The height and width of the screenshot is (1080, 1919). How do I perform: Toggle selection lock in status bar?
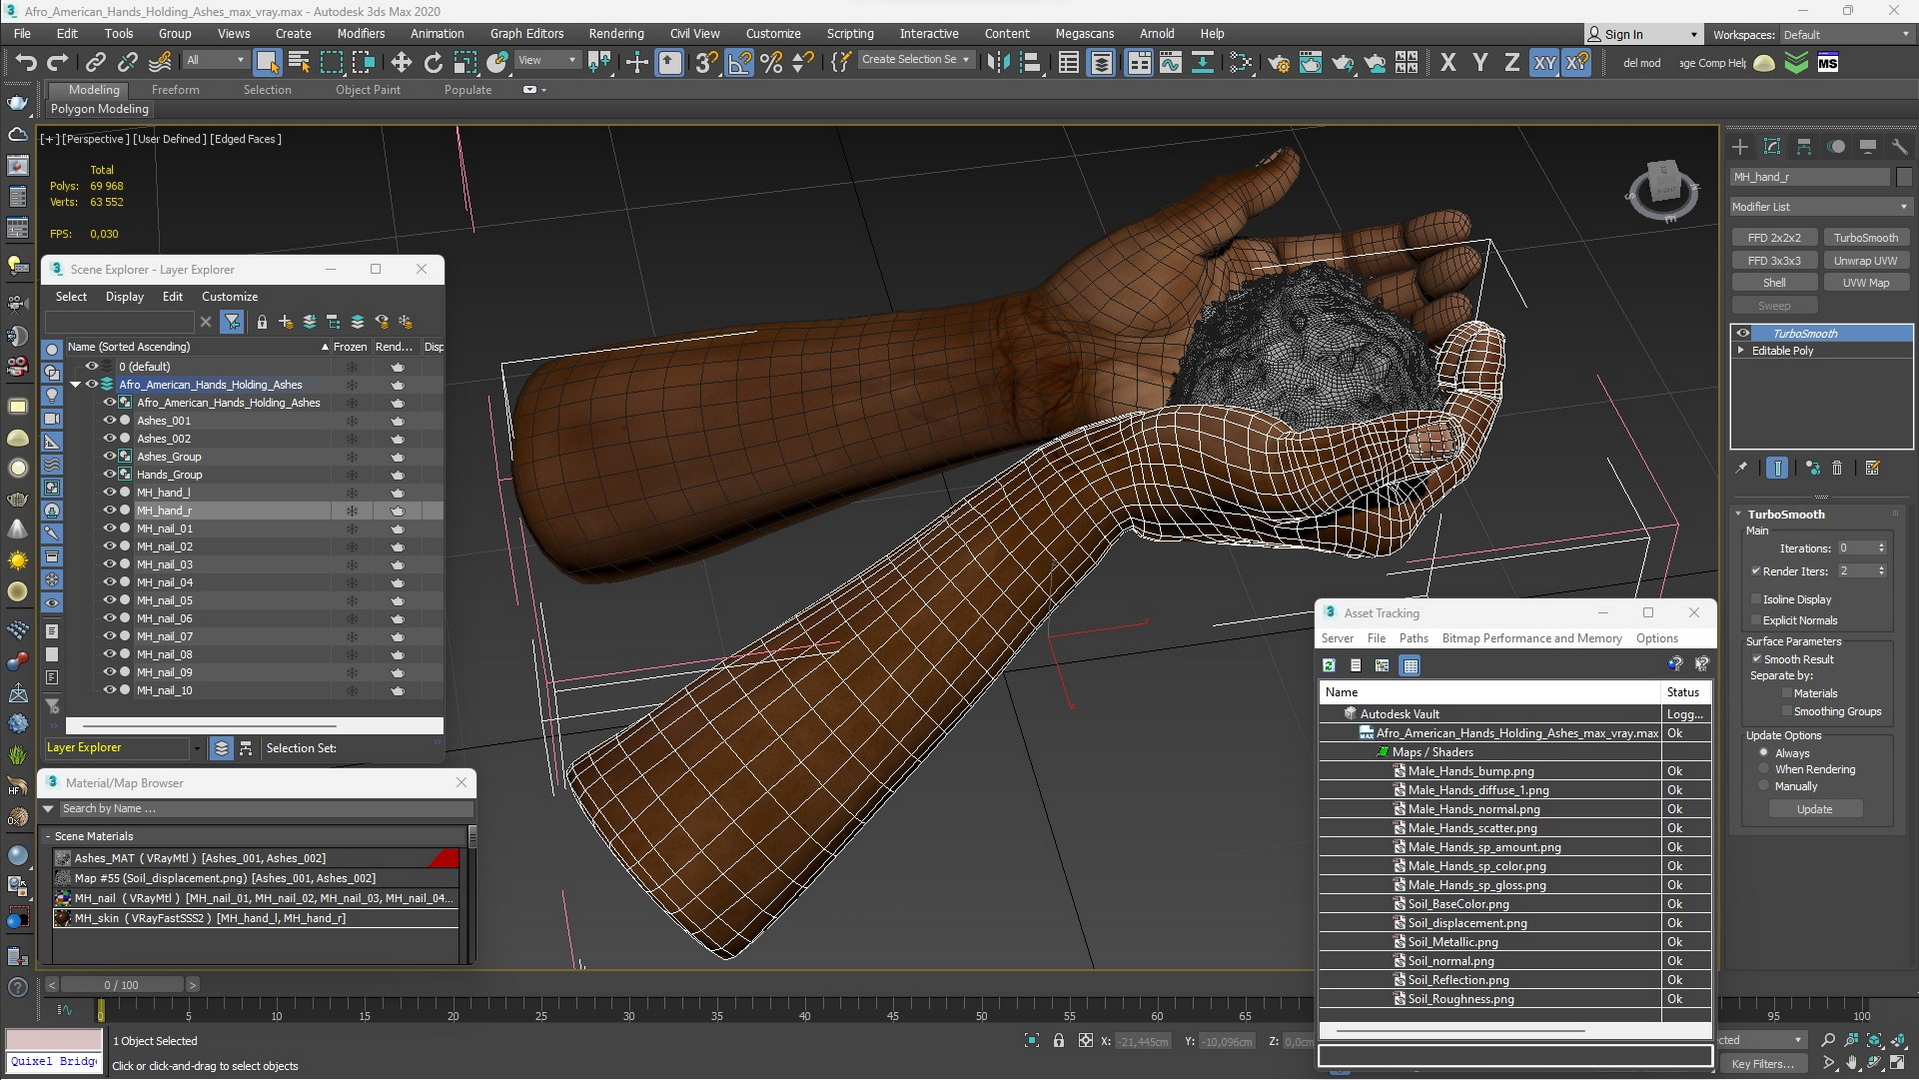click(x=1058, y=1041)
